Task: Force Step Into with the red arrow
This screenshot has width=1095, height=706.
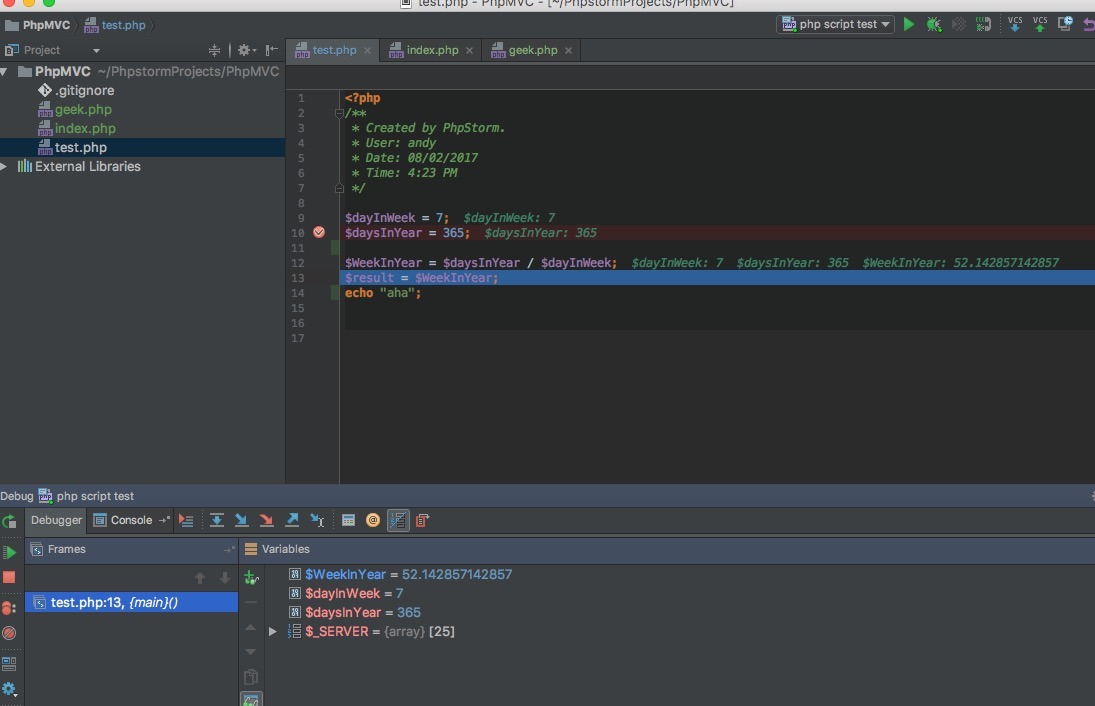Action: point(266,520)
